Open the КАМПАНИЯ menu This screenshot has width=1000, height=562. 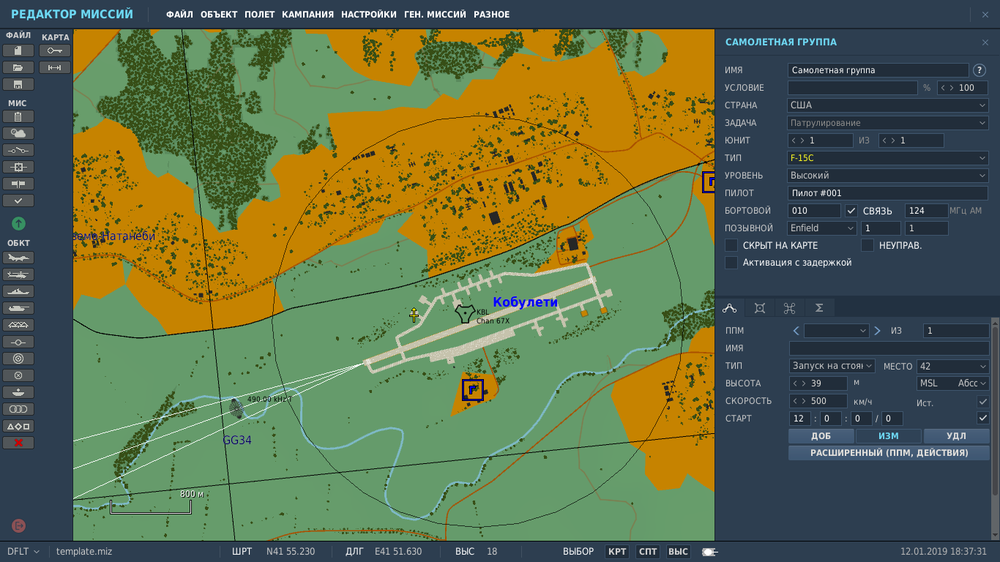pos(307,14)
